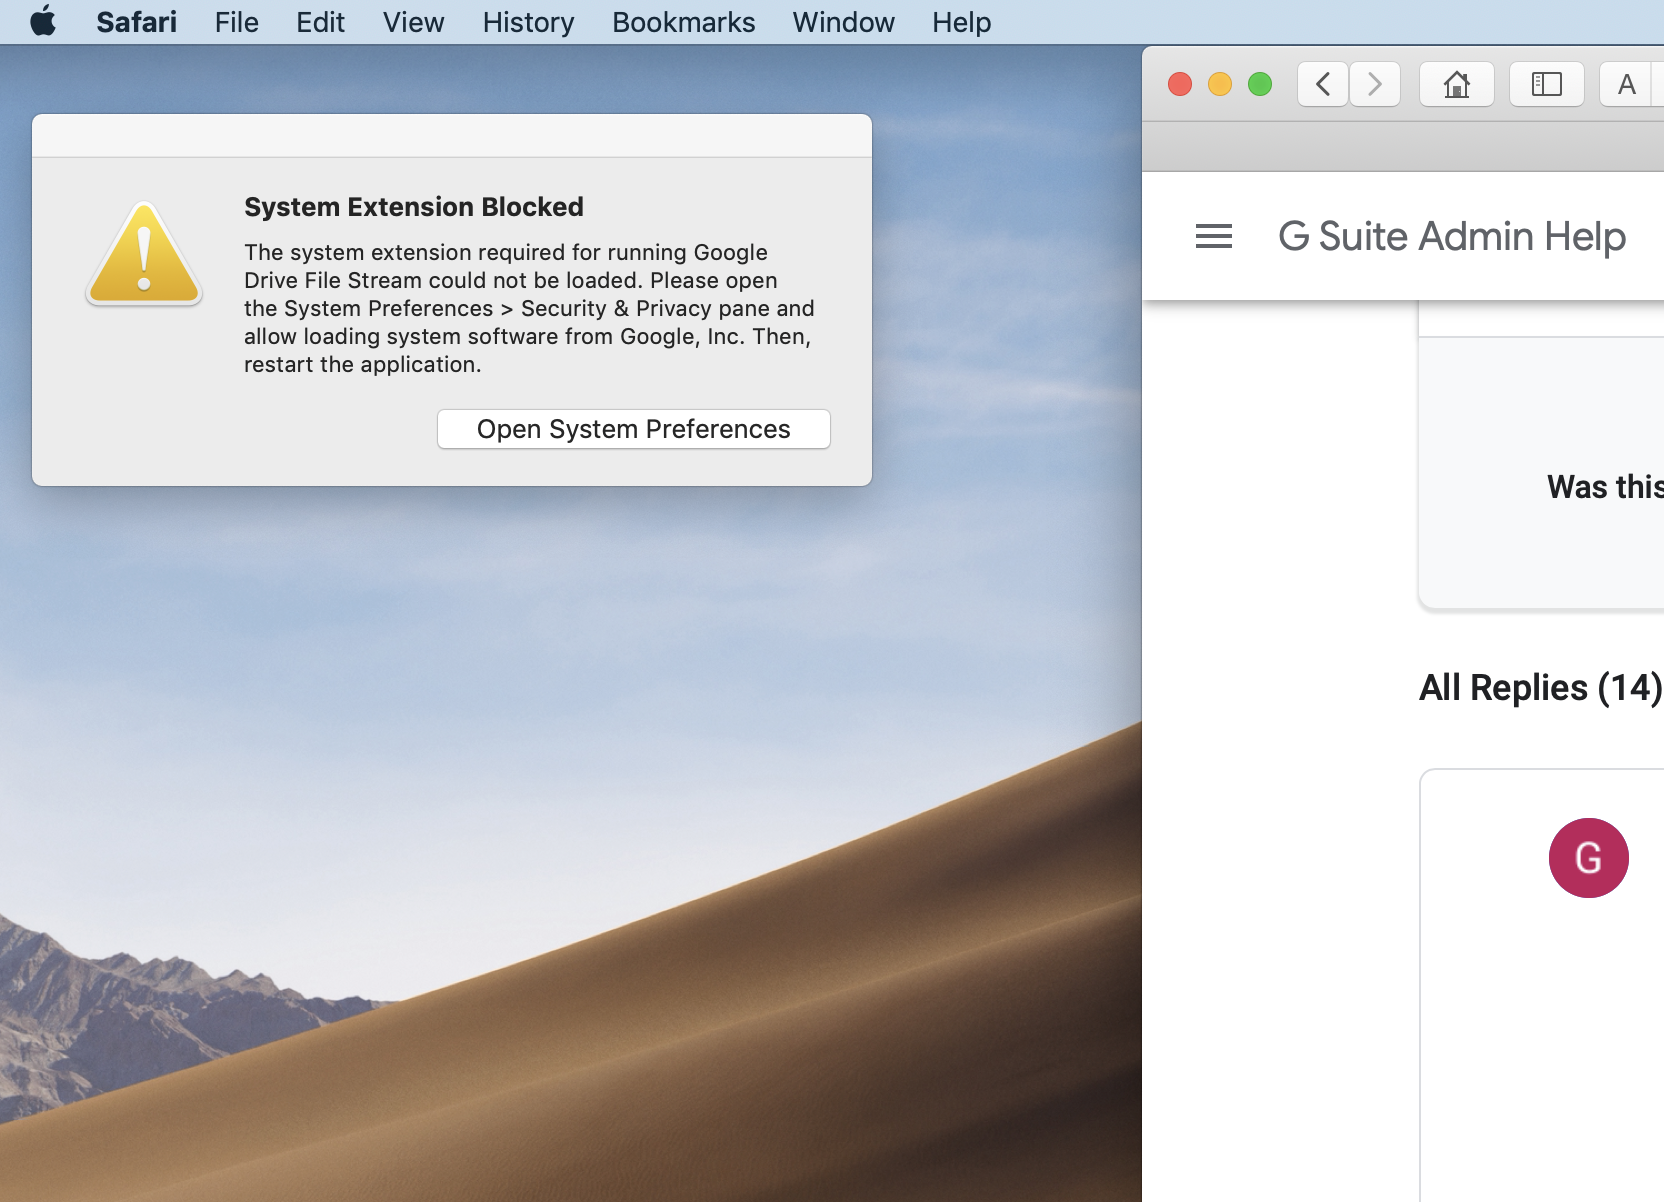Toggle the Safari sidebar icon

(1547, 84)
